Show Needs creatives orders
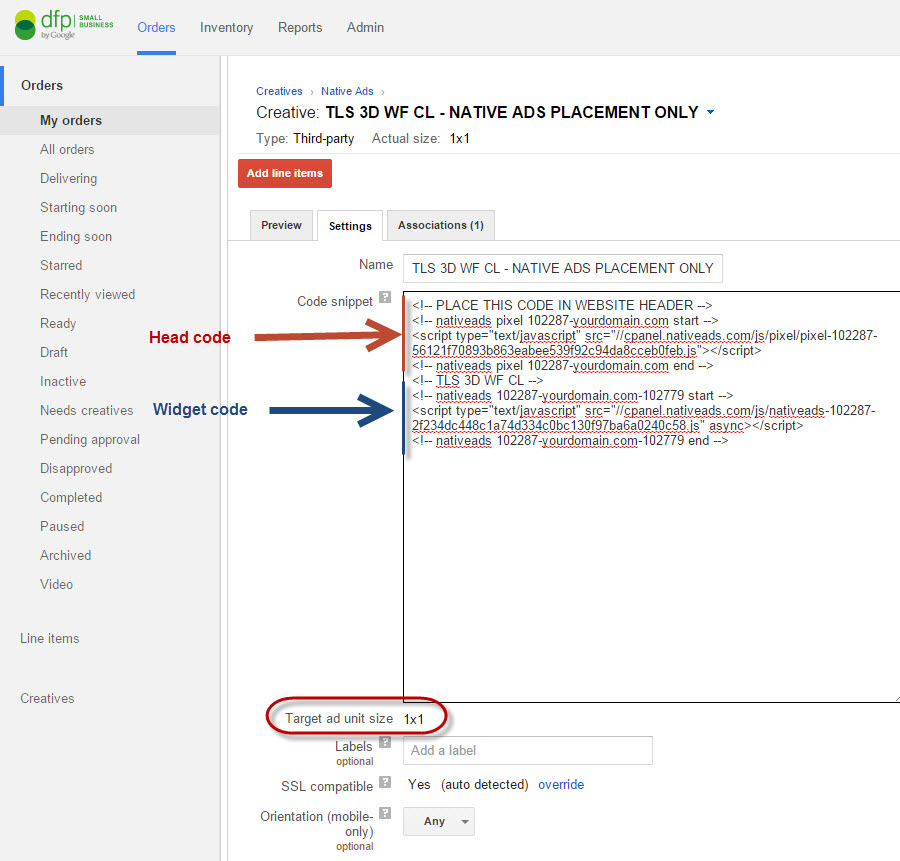 click(x=87, y=410)
